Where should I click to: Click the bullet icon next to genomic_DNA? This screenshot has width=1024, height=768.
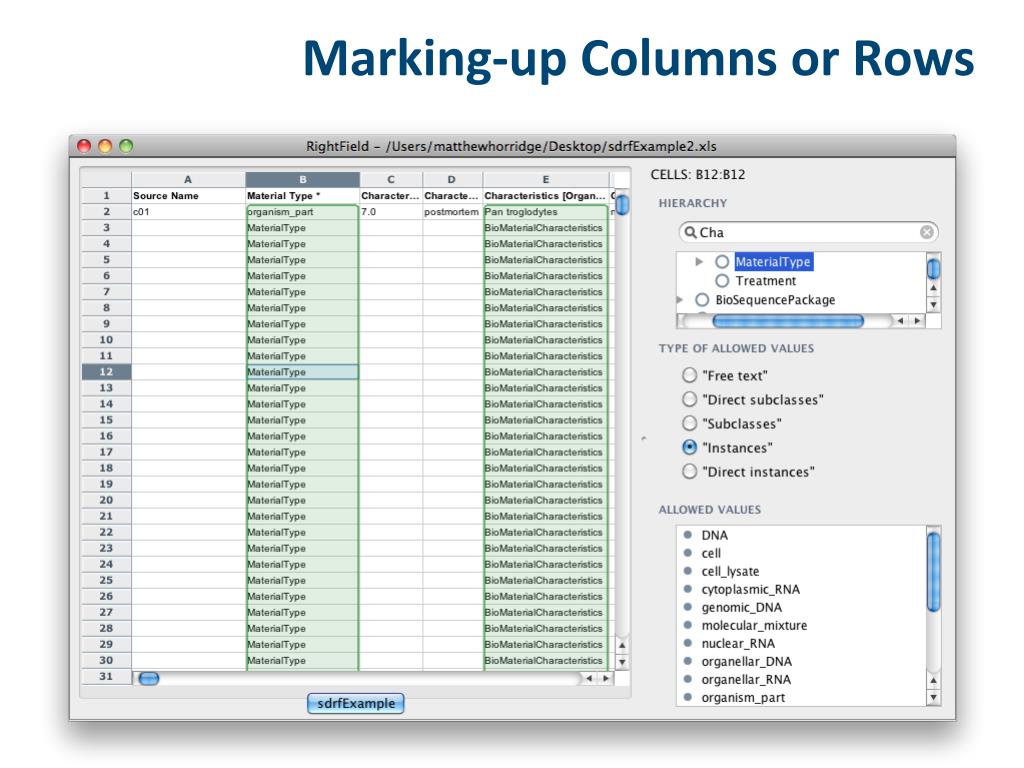(x=687, y=607)
